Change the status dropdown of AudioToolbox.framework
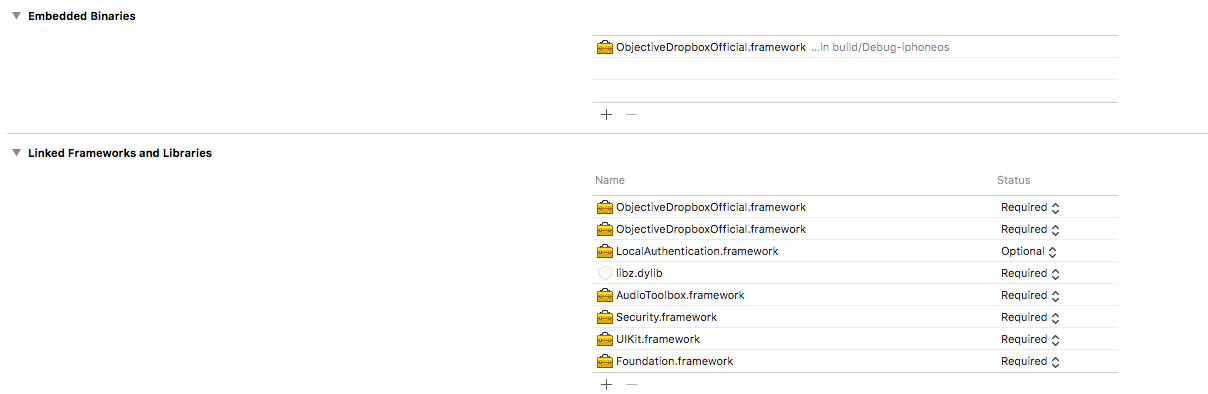Screen dimensions: 1208x394 [1030, 295]
